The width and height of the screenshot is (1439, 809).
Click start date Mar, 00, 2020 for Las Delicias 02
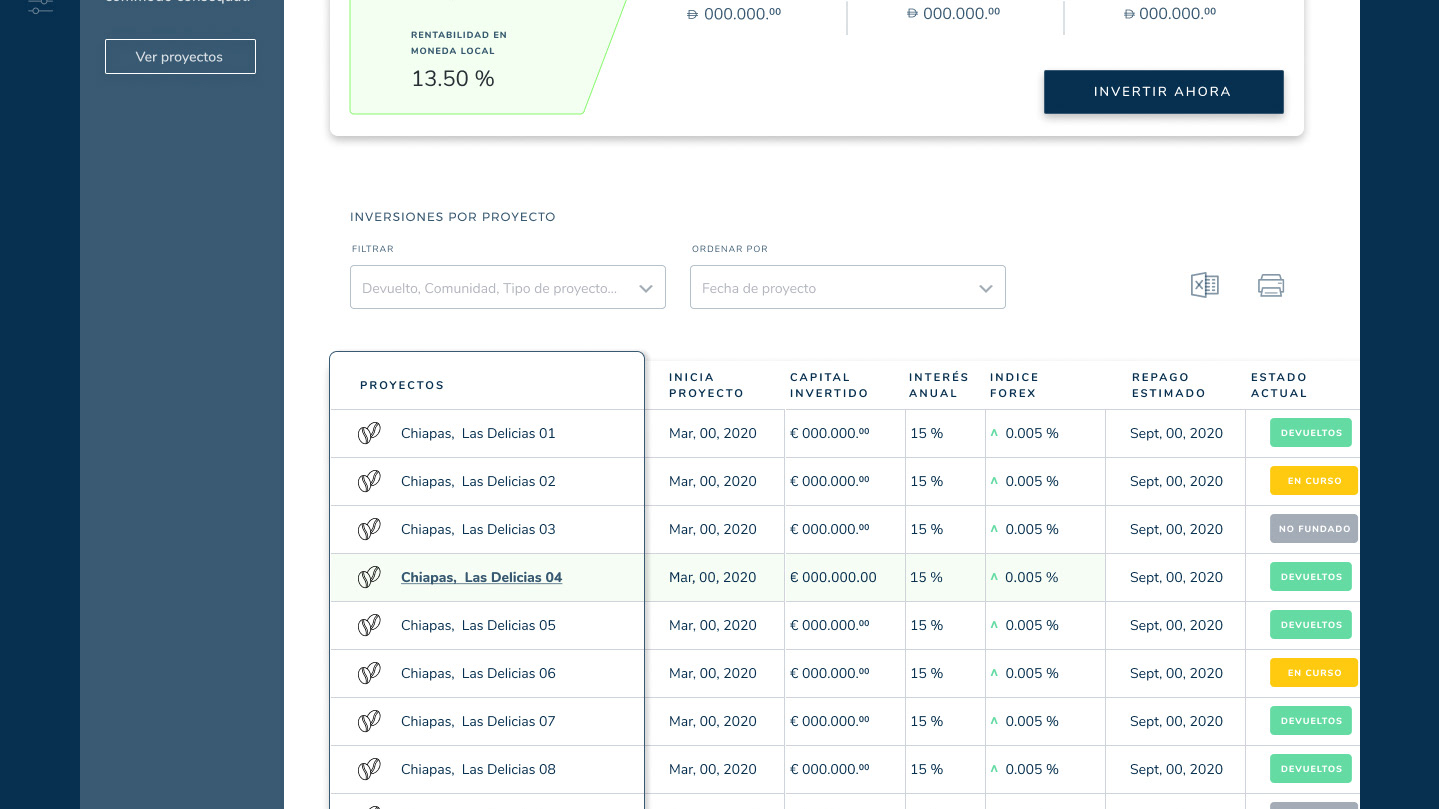(713, 481)
